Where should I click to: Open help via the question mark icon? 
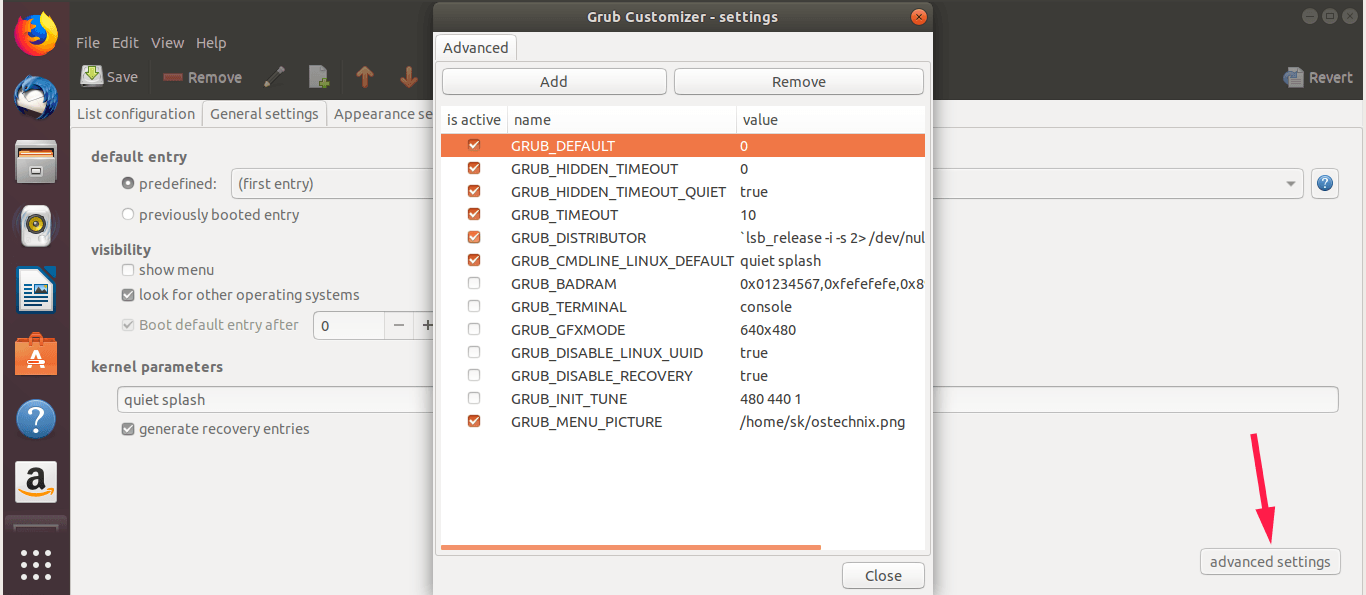pyautogui.click(x=1324, y=183)
